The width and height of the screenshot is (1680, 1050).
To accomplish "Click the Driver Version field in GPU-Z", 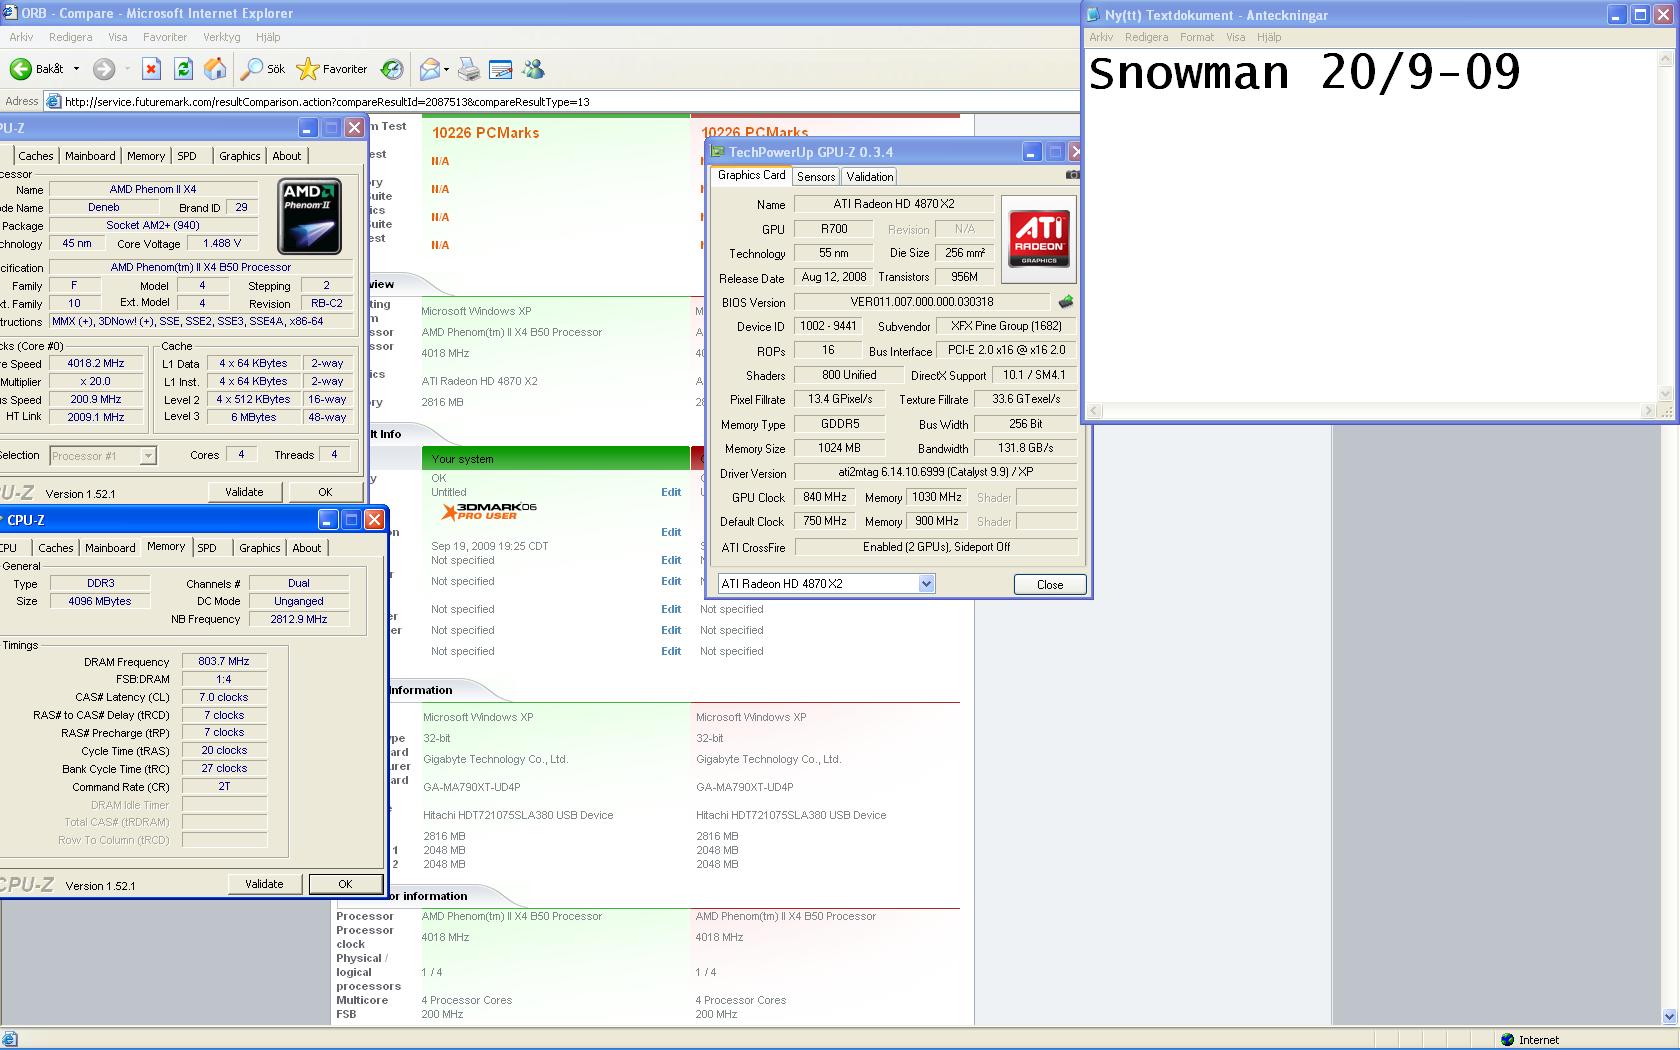I will 936,472.
